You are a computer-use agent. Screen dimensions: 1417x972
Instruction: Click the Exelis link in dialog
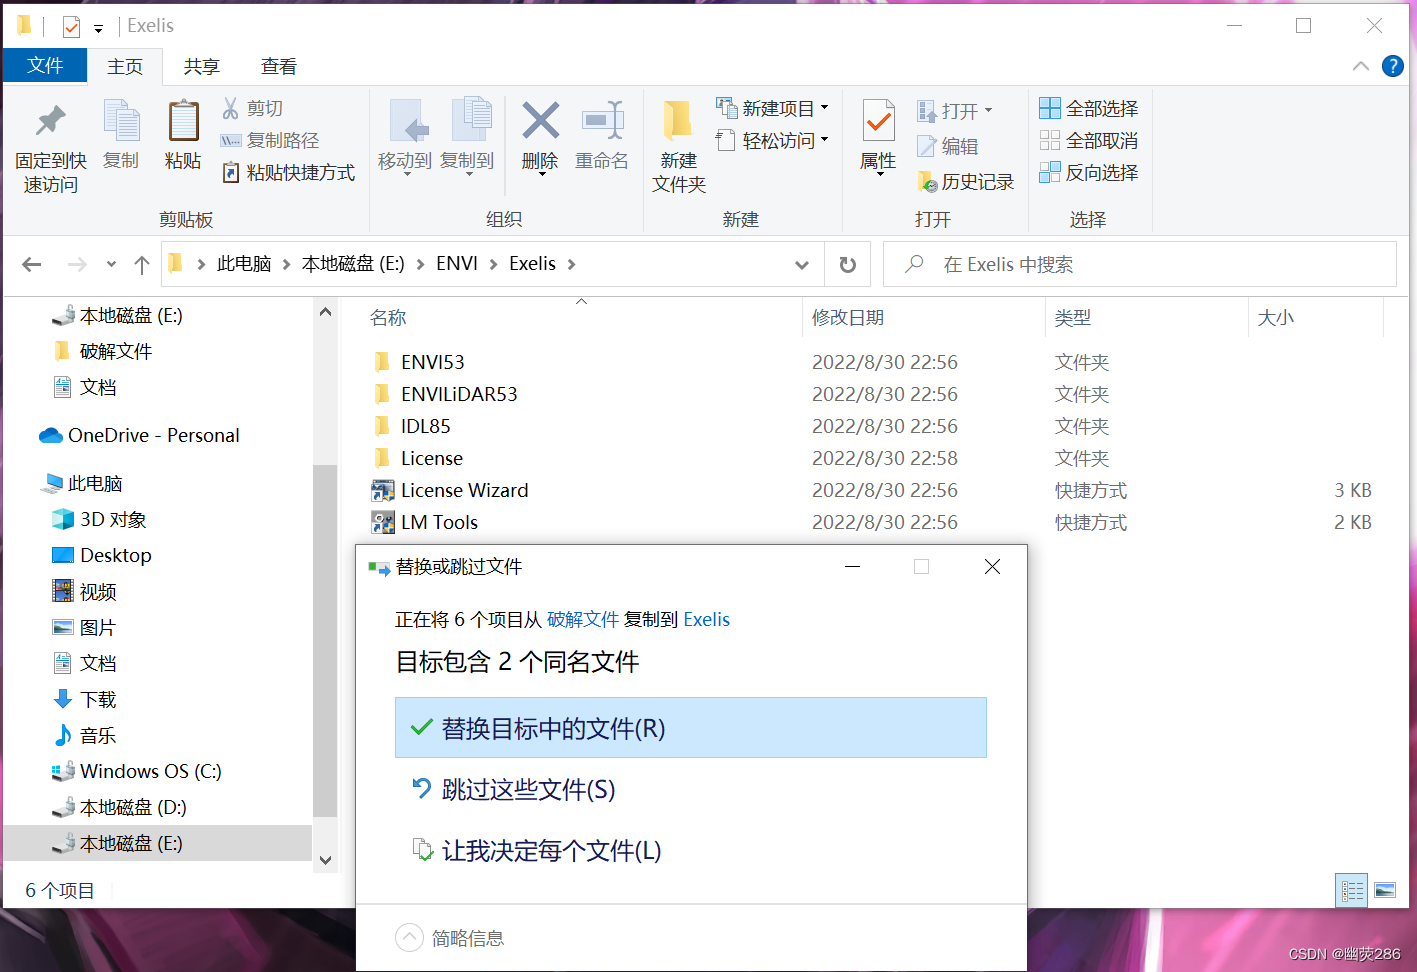pos(707,619)
